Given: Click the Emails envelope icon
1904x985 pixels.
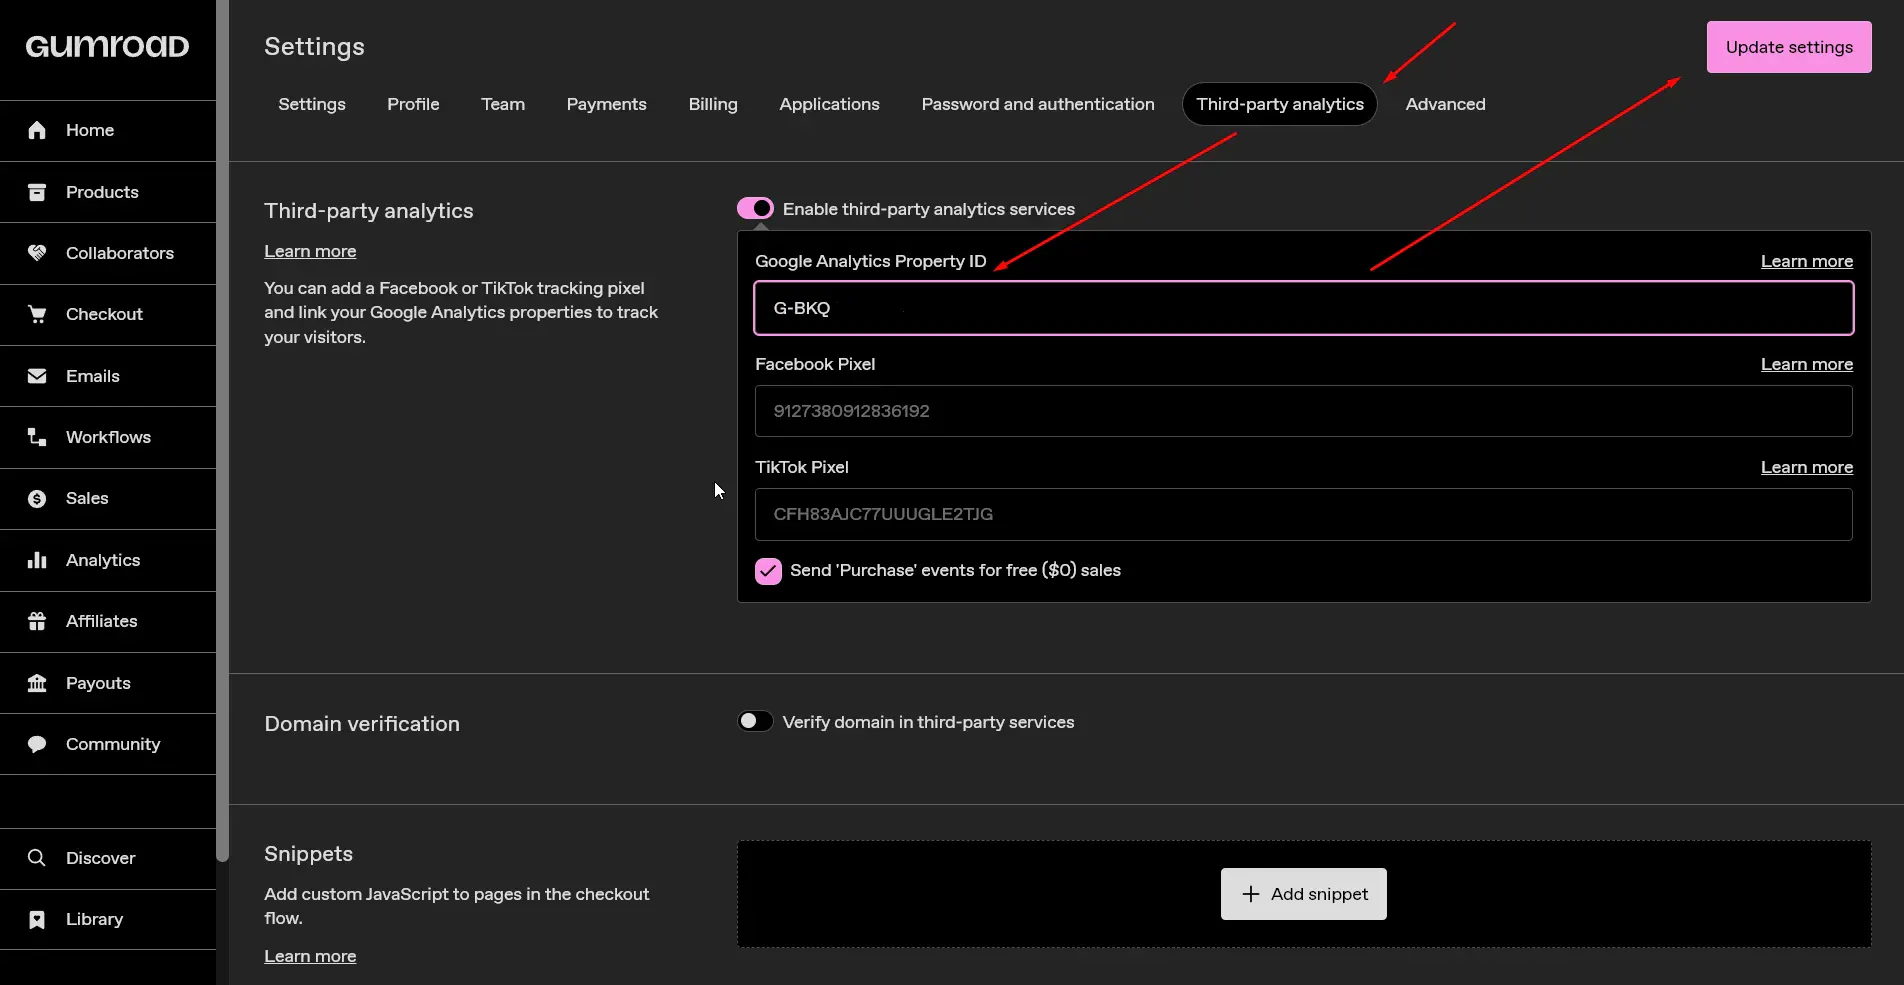Looking at the screenshot, I should (x=37, y=376).
